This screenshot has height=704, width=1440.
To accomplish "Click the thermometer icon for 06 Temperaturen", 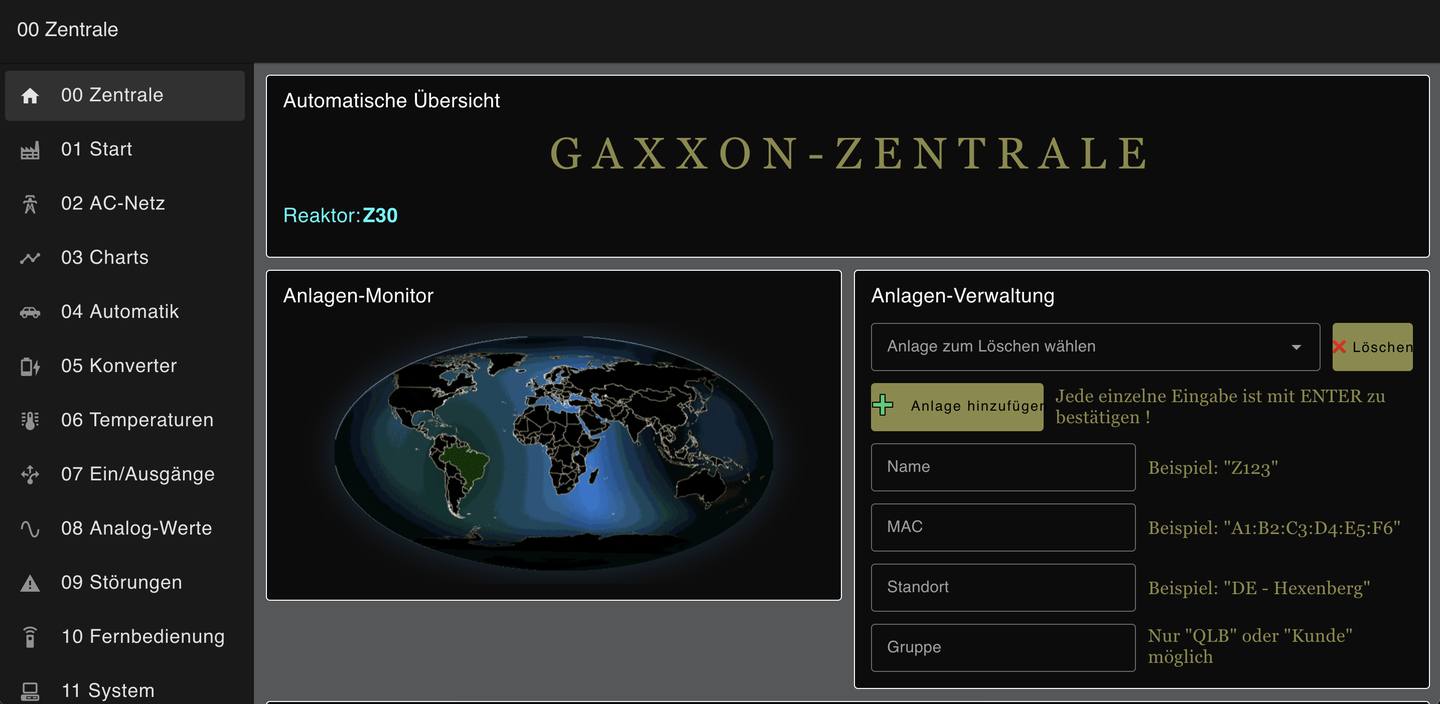I will click(30, 420).
